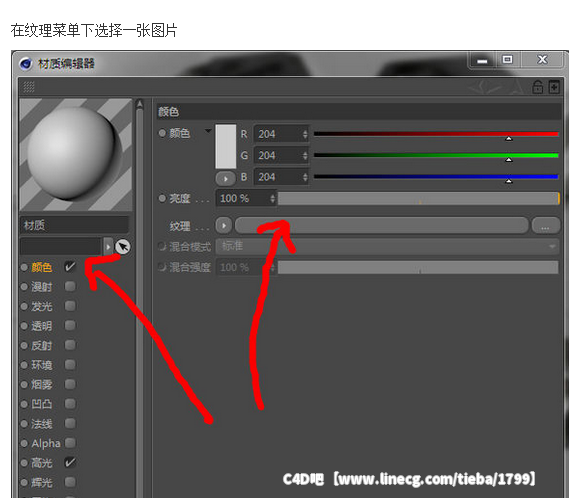Enable the 发光 channel checkbox

pos(70,306)
